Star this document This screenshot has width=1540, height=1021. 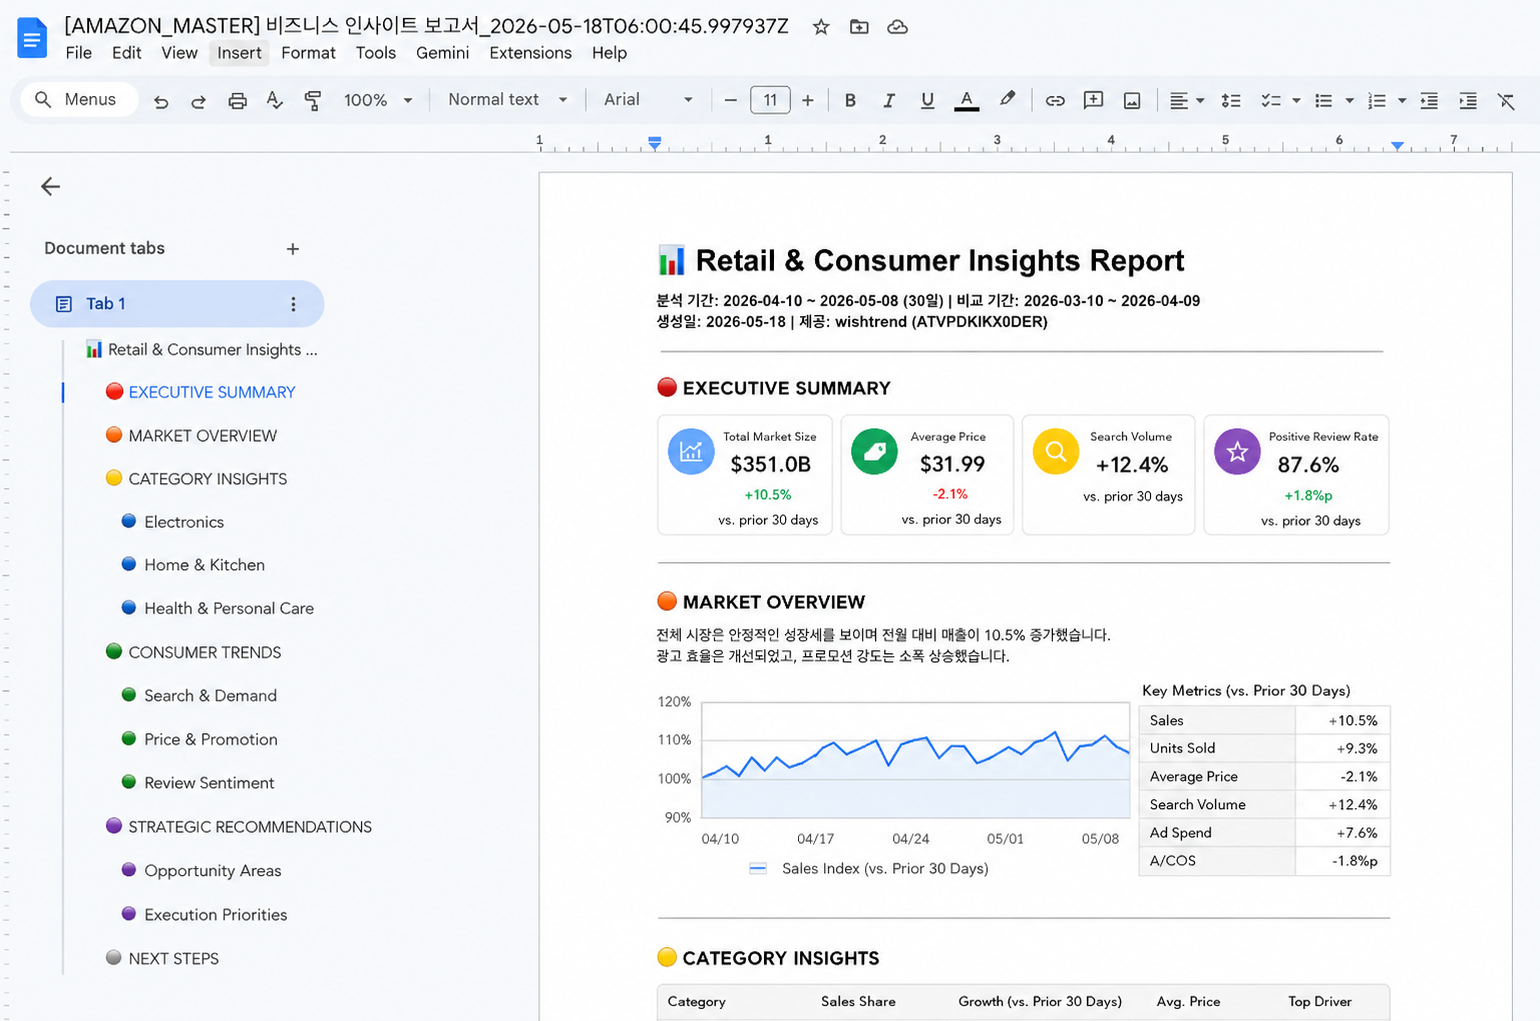click(821, 27)
